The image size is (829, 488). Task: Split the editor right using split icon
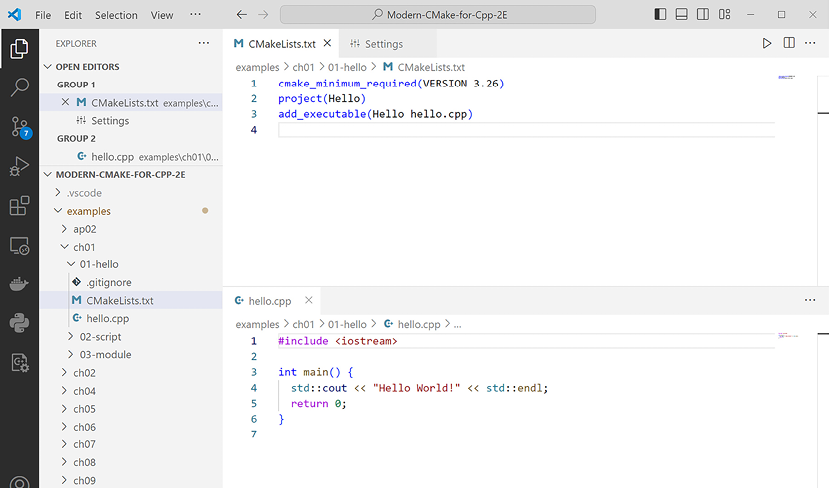(789, 44)
